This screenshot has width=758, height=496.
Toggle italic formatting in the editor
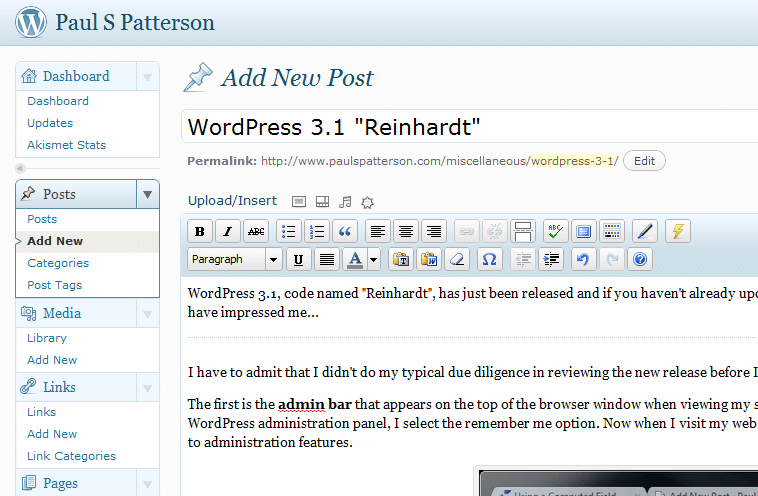[x=228, y=232]
